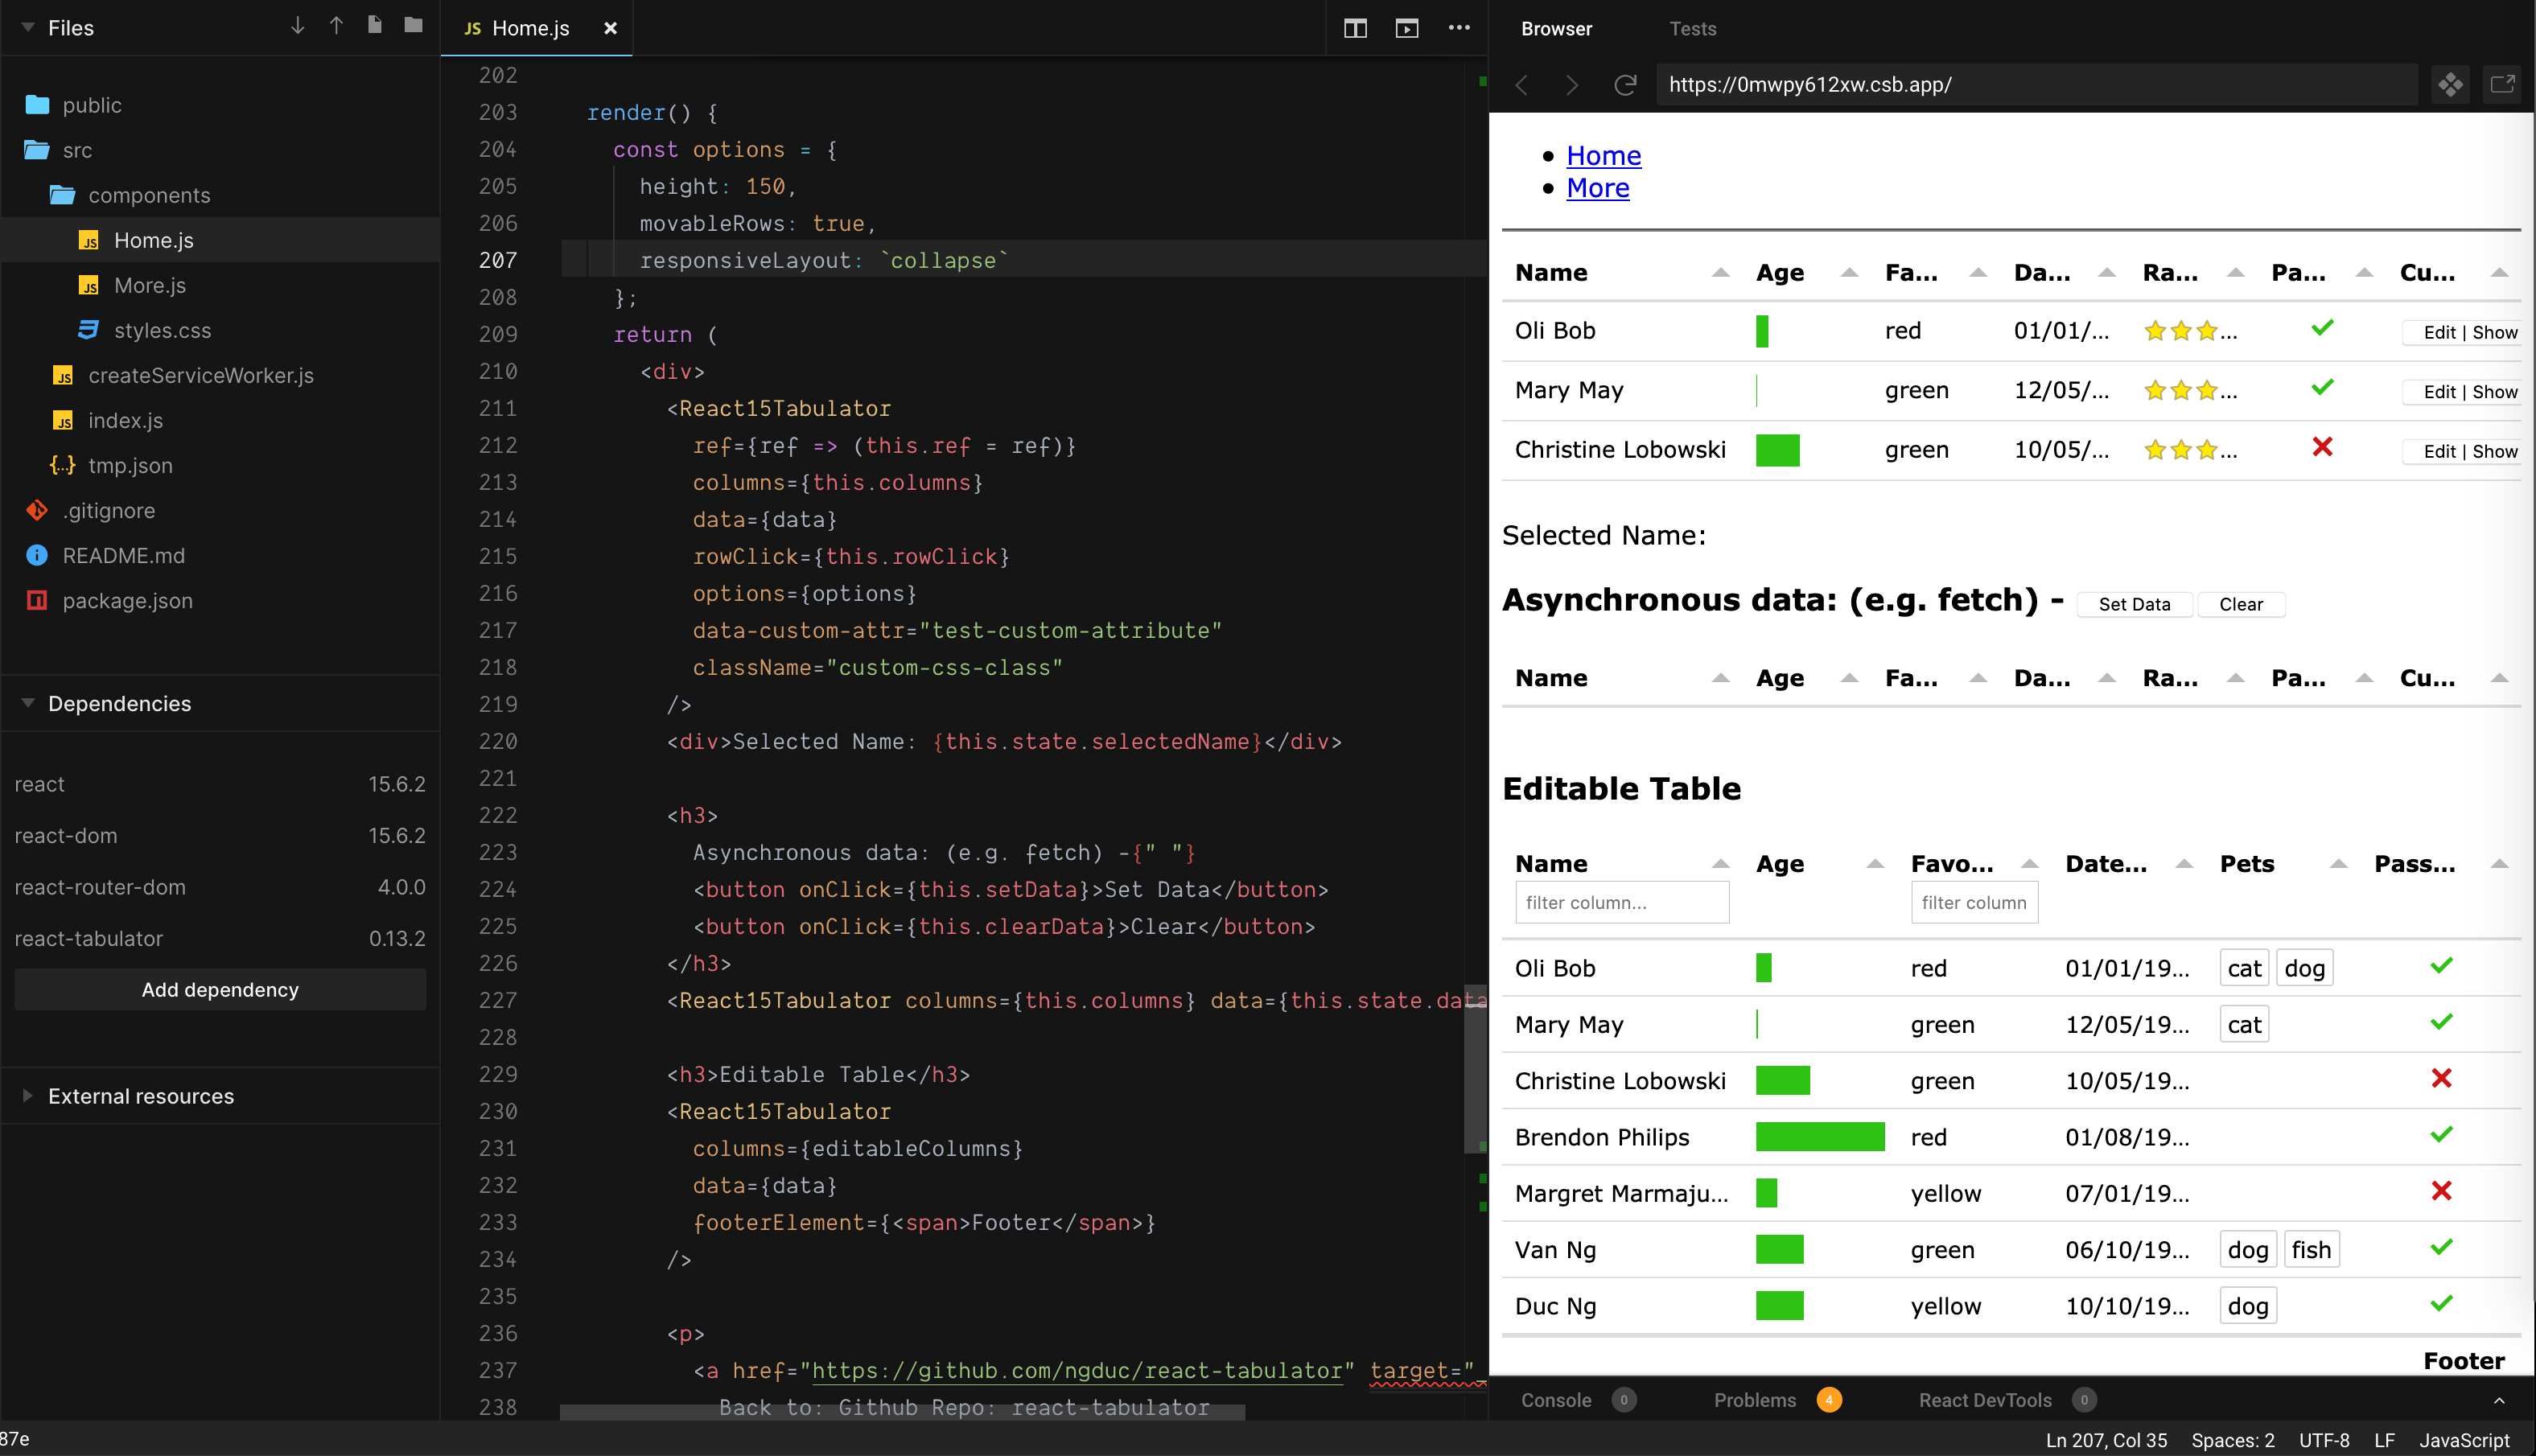Toggle the Passed checkmark for Oli Bob row
Image resolution: width=2536 pixels, height=1456 pixels.
(2322, 328)
